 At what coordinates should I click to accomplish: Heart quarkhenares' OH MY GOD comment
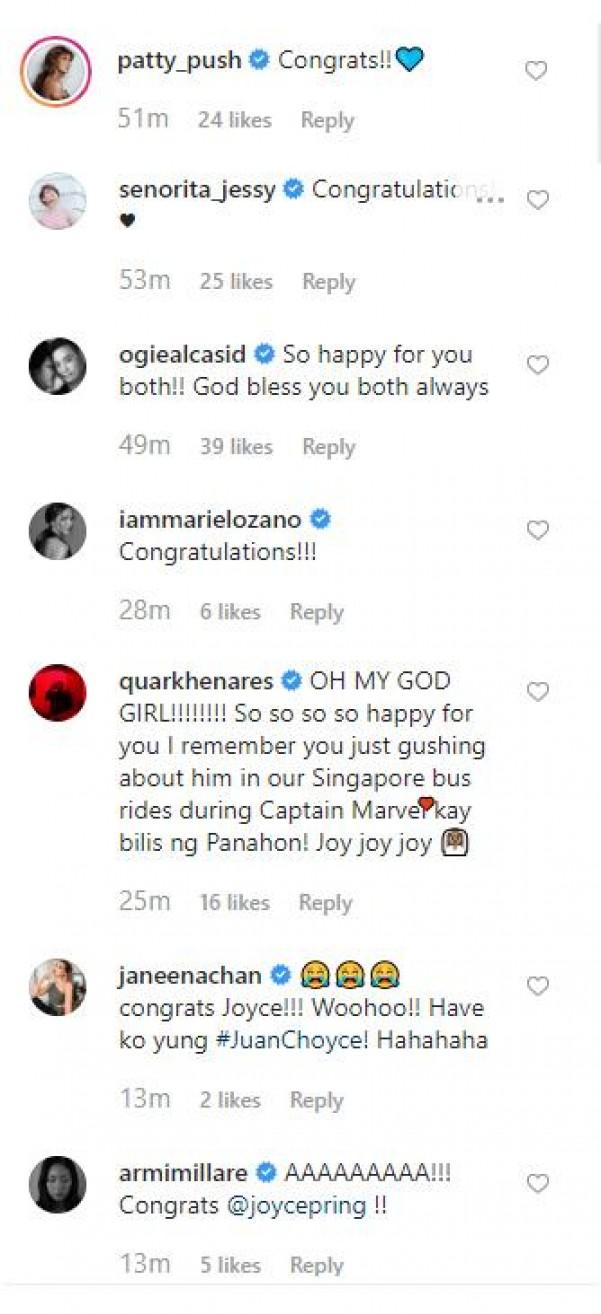pos(538,692)
